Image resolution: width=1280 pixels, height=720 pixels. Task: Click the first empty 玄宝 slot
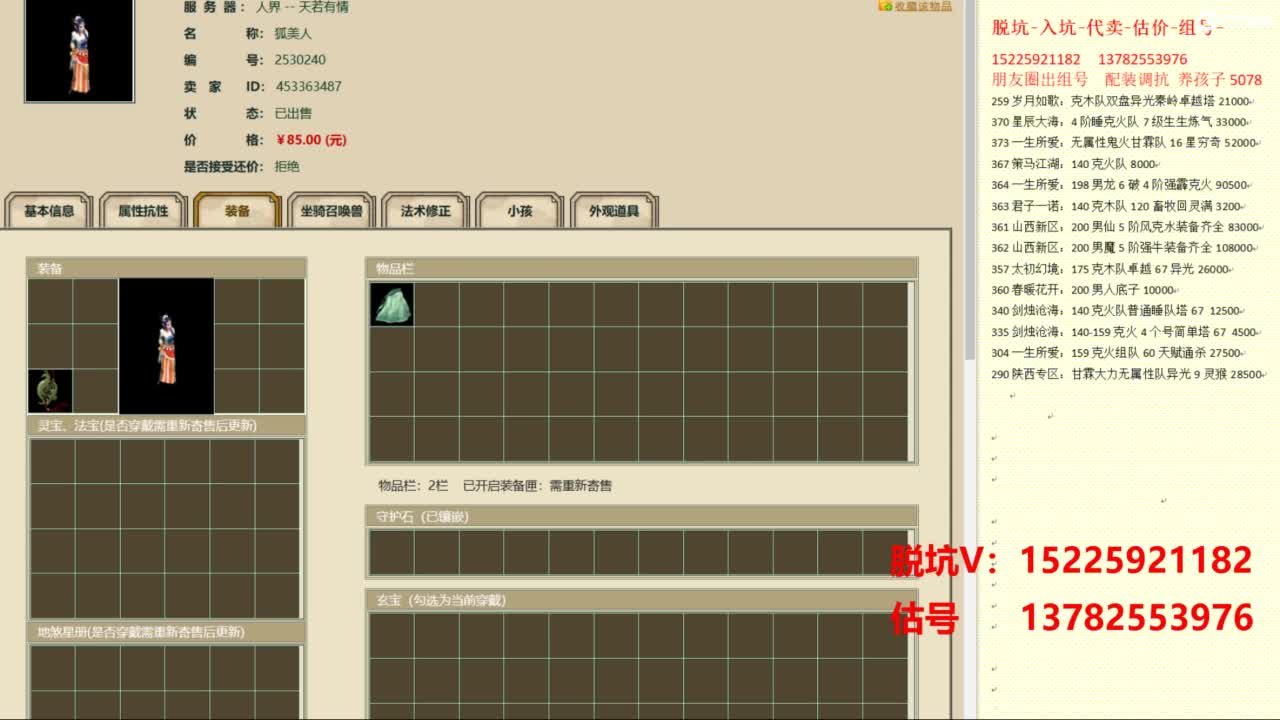[392, 635]
